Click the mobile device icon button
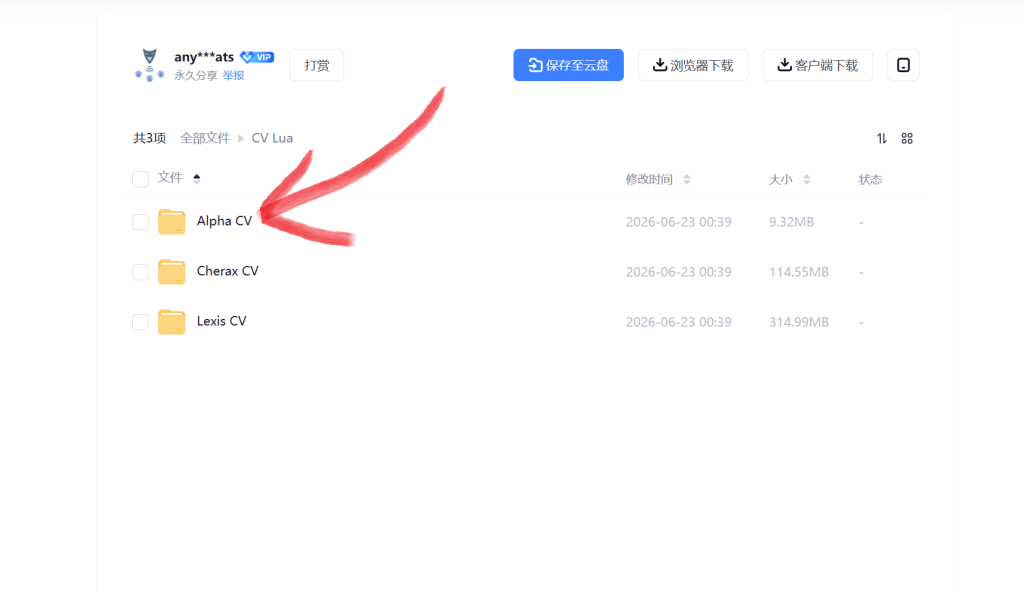Viewport: 1024px width, 592px height. tap(903, 65)
